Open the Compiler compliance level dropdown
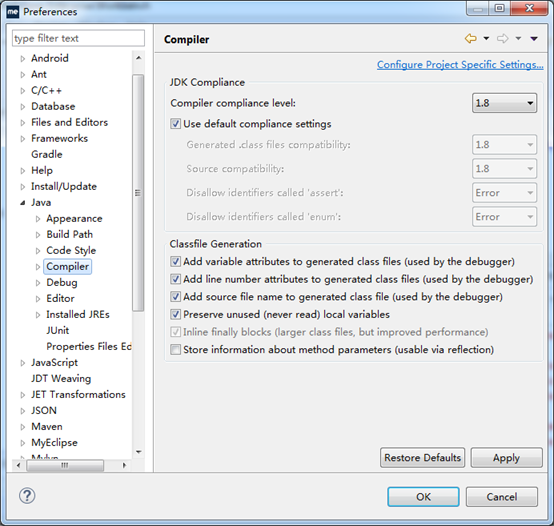Screen dimensions: 554x526 coord(504,103)
